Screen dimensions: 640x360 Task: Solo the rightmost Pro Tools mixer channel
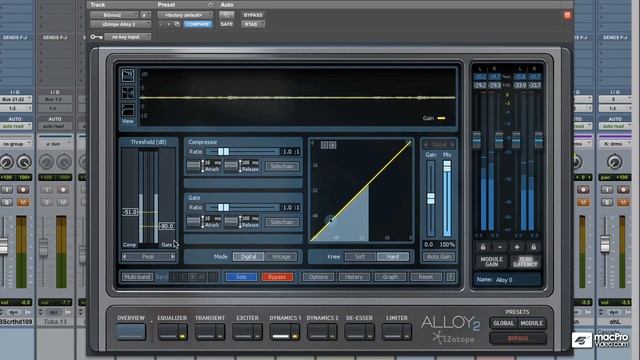(x=607, y=202)
